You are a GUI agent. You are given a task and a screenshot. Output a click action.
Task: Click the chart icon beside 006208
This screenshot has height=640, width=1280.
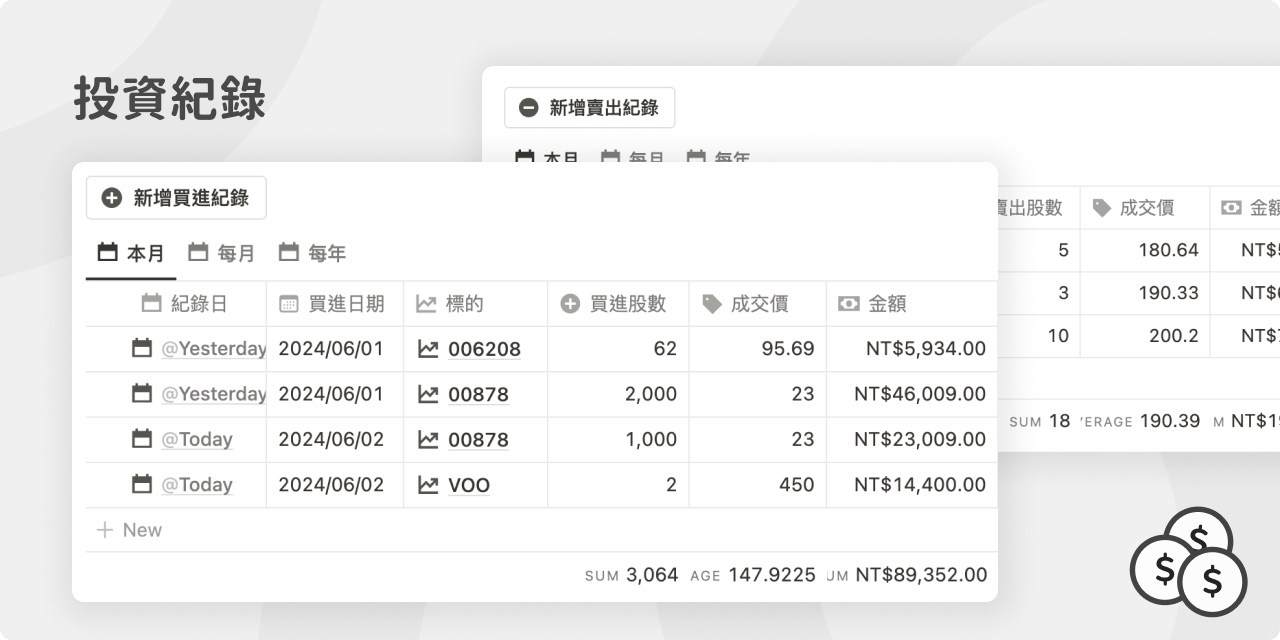point(428,349)
